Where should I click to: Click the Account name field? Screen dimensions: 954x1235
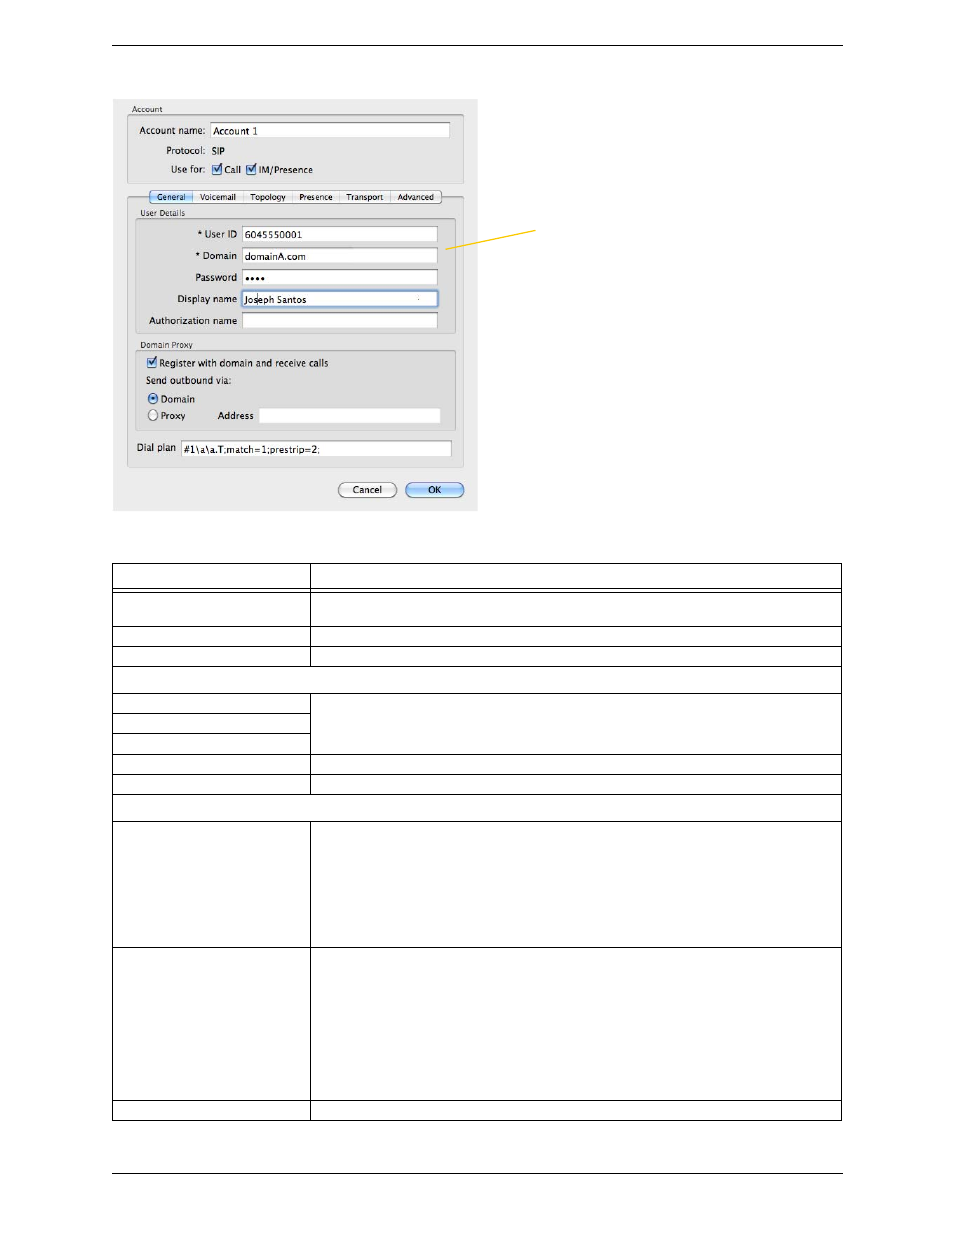[330, 131]
